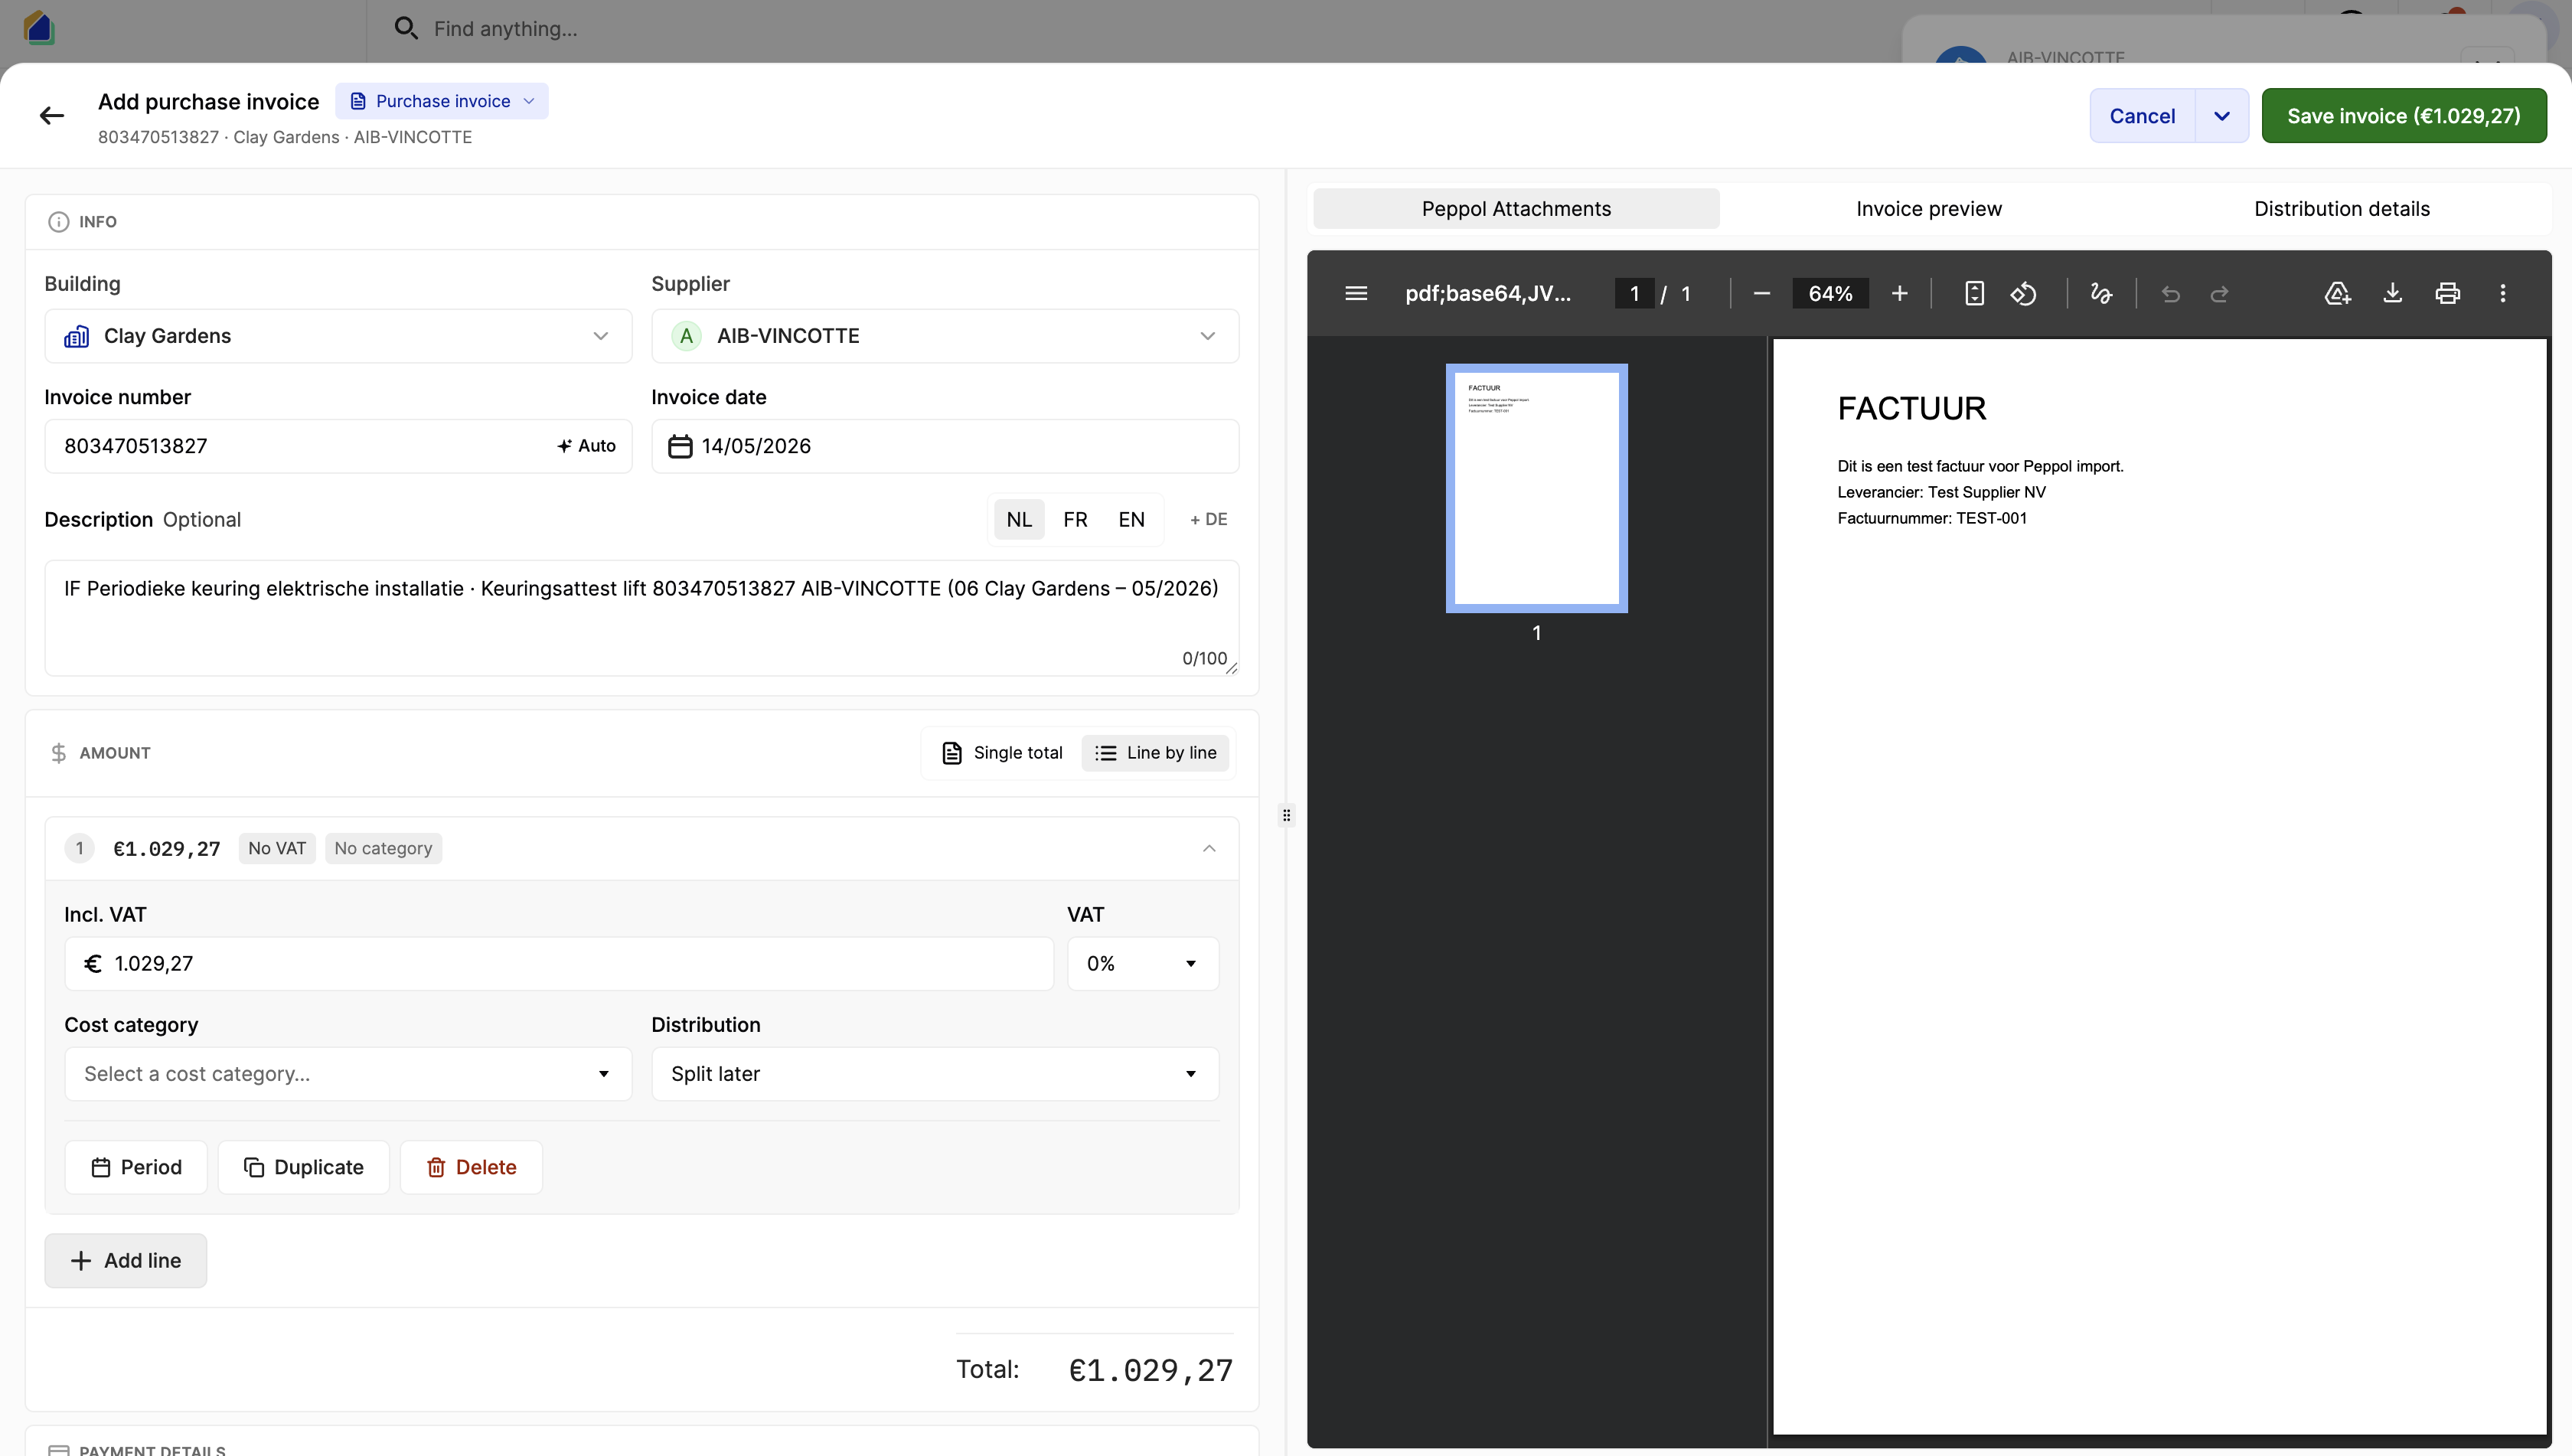The height and width of the screenshot is (1456, 2572).
Task: Save the invoice of €1.029,27
Action: tap(2404, 116)
